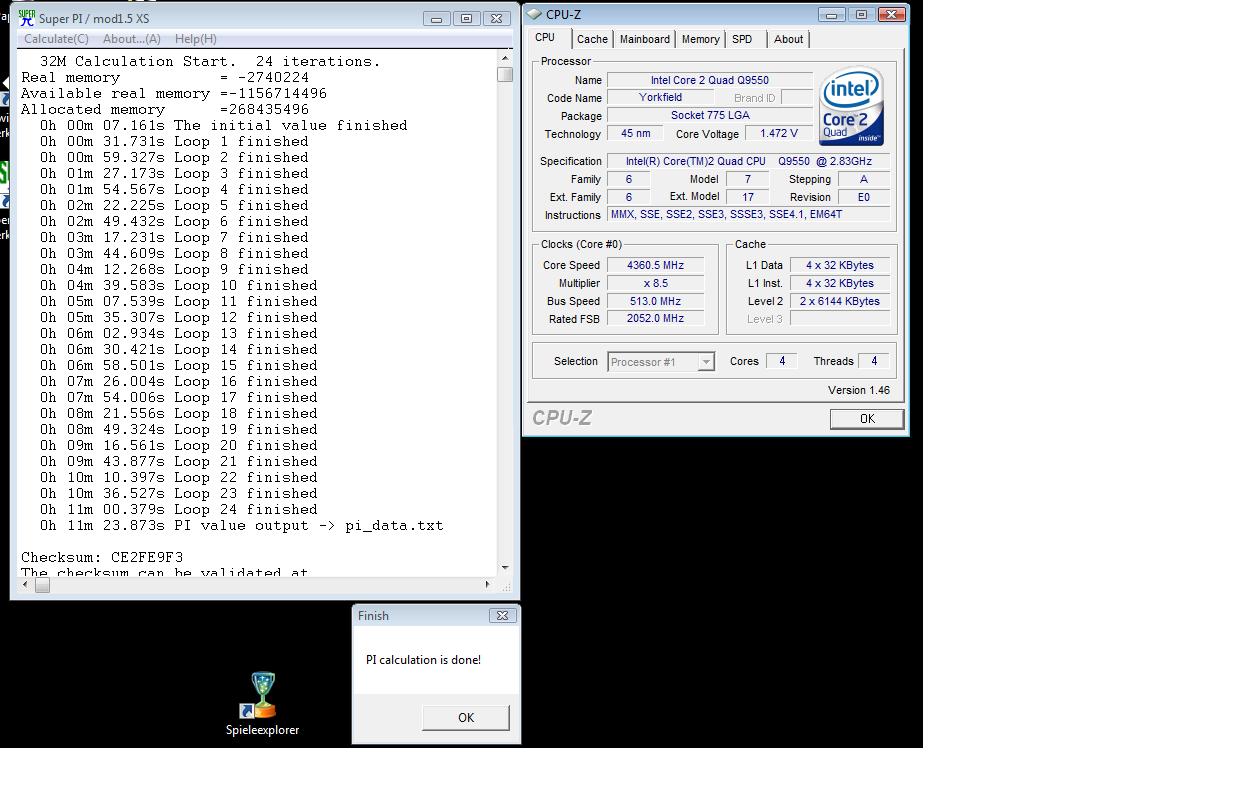Click the '32M Calculation Start. 24 iterations.' line

coord(210,61)
